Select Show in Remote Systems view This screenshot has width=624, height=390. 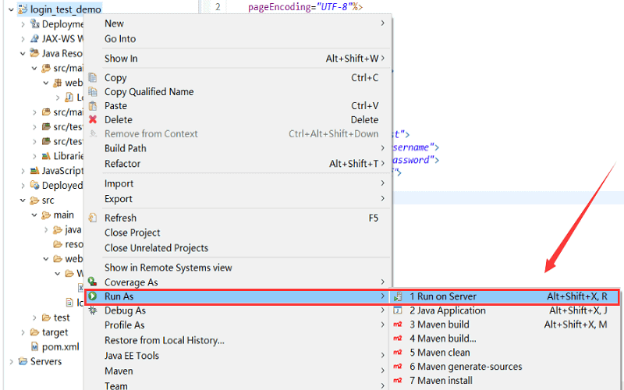pos(238,267)
